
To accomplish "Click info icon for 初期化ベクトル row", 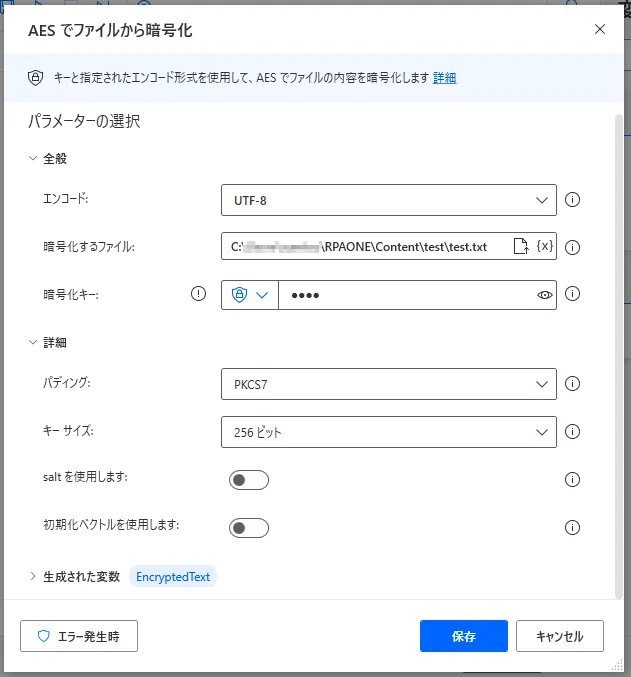I will [572, 527].
